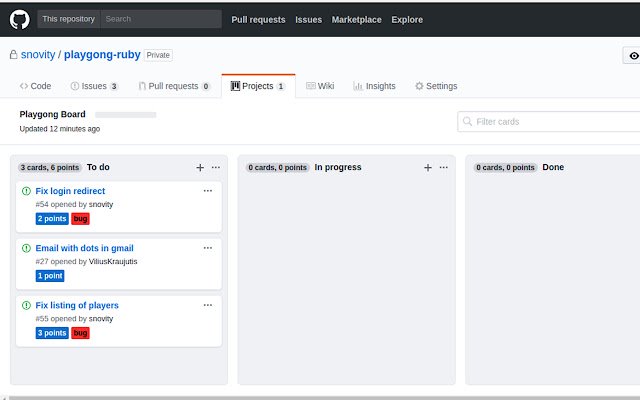Switch to the Issues tab
The image size is (640, 400).
[x=94, y=86]
